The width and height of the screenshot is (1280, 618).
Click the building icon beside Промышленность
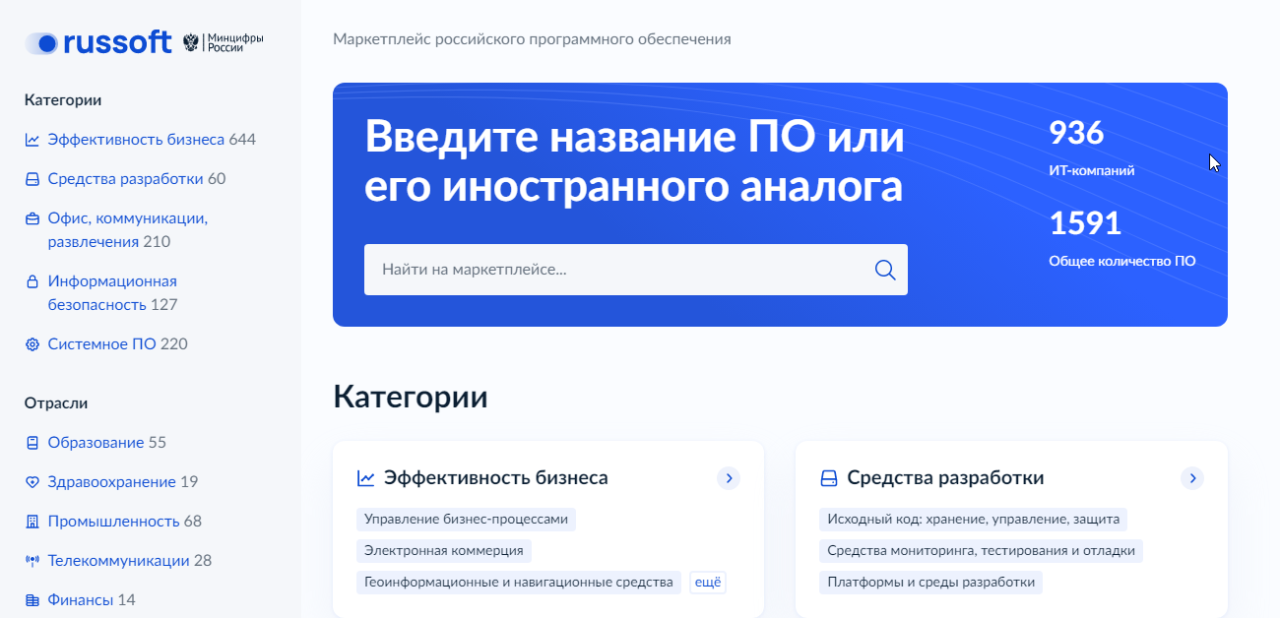[x=32, y=522]
